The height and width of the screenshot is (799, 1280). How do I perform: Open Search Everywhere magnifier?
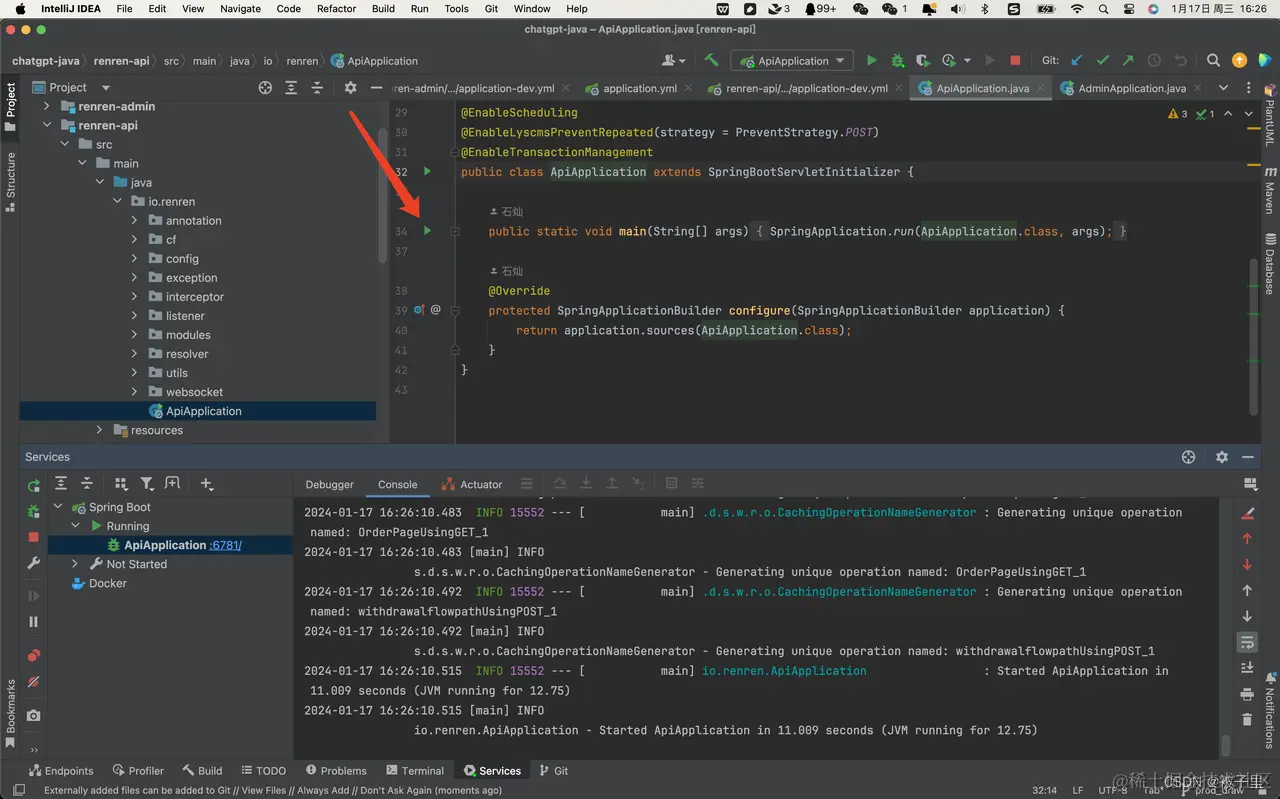(x=1213, y=60)
